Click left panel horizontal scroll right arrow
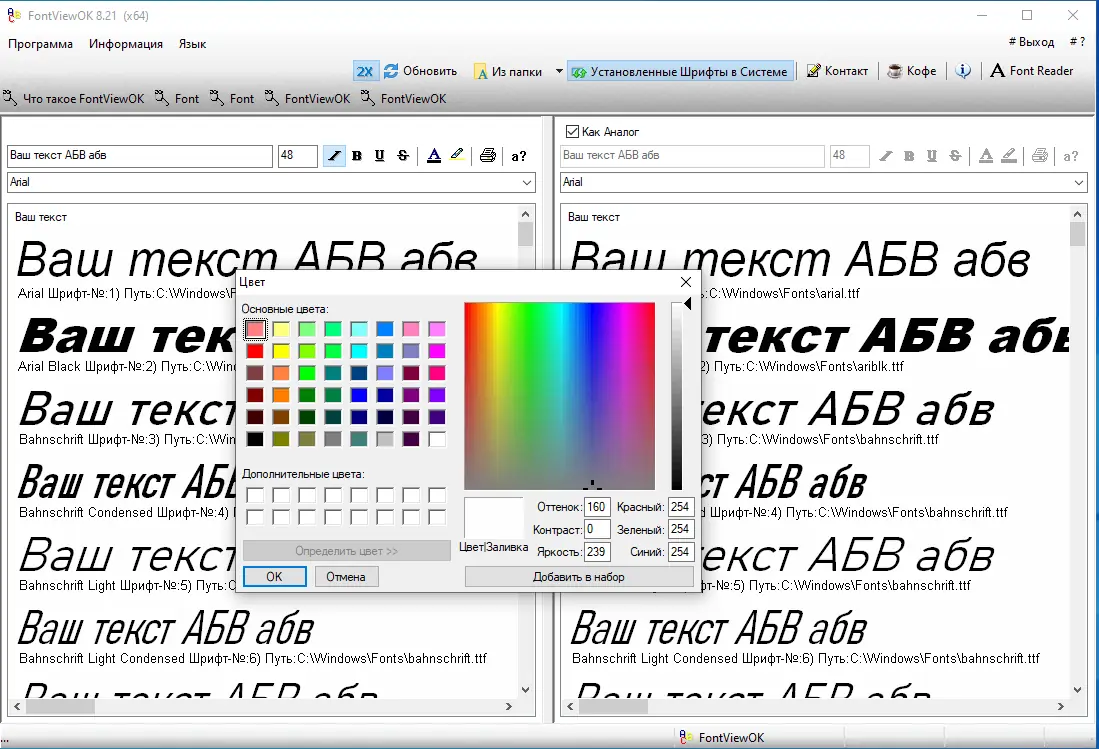 (509, 706)
